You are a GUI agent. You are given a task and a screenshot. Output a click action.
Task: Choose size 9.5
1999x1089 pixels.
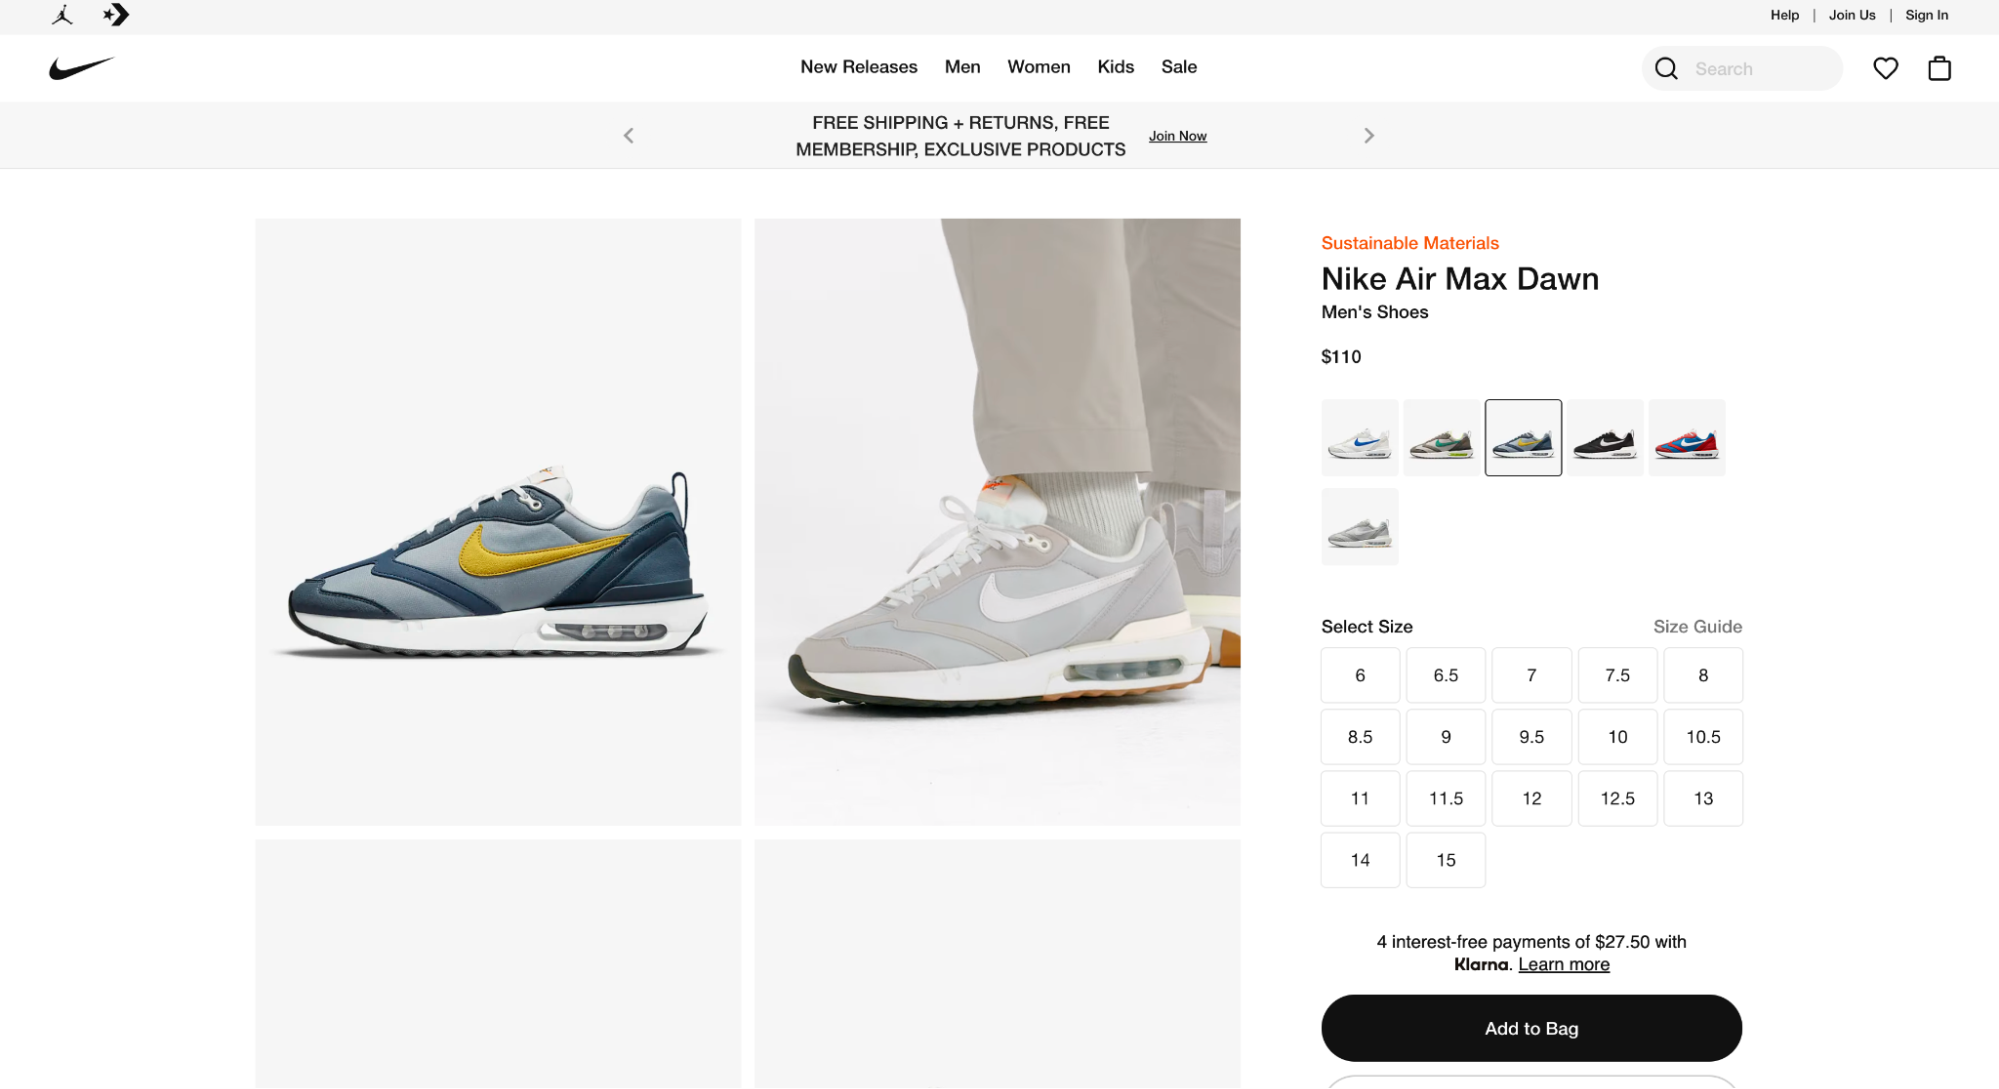[1532, 738]
